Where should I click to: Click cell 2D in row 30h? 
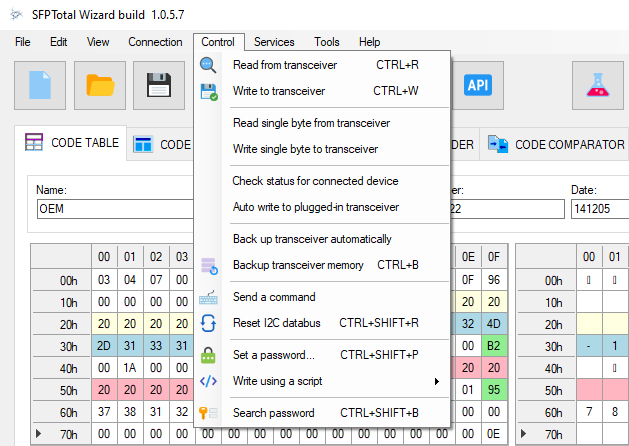104,346
